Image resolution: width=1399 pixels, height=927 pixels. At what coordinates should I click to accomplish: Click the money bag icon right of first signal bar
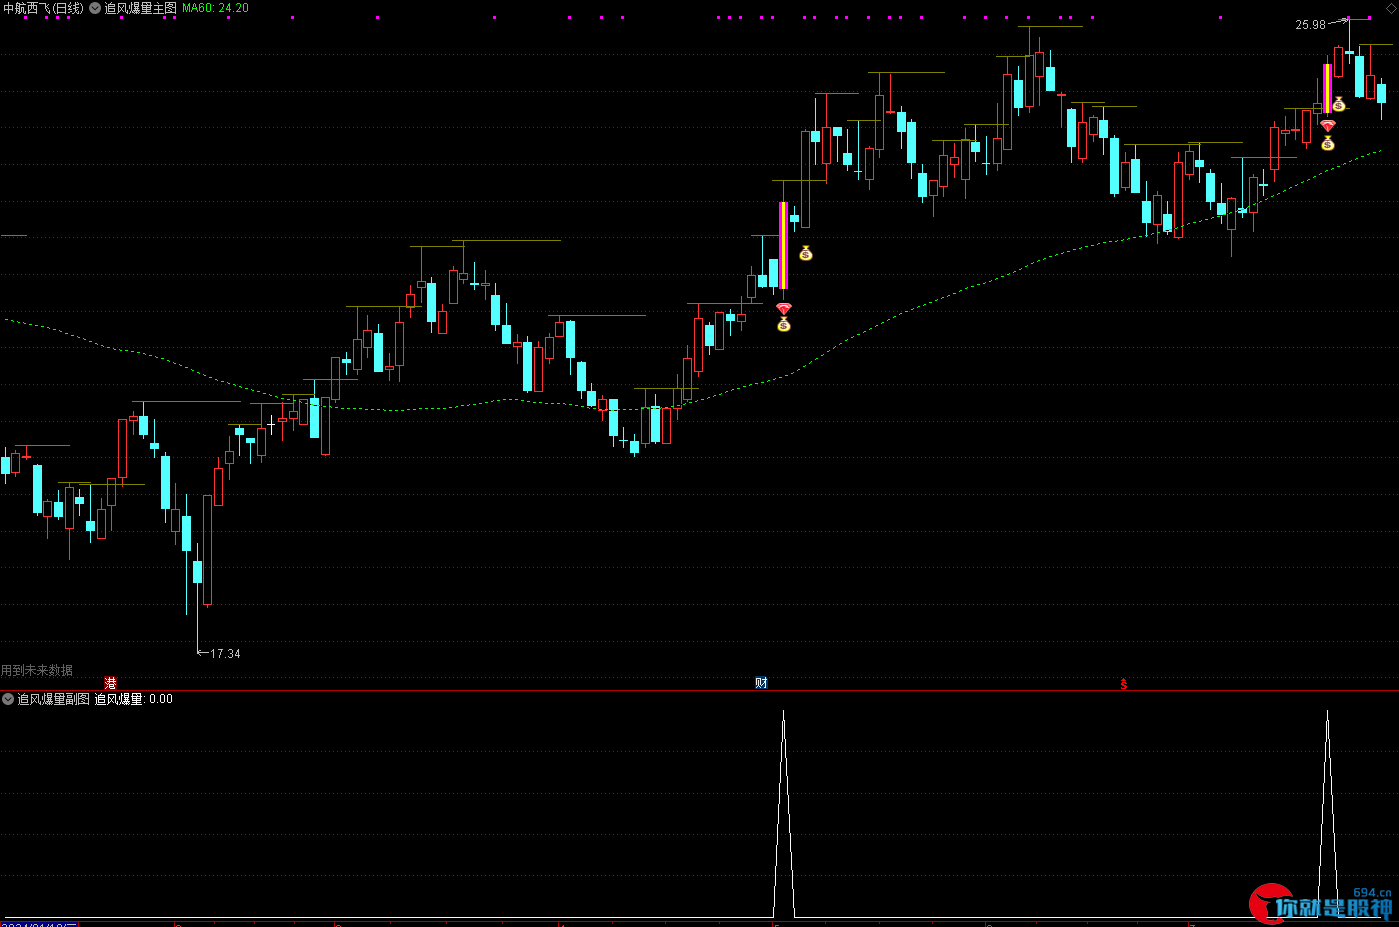coord(806,253)
